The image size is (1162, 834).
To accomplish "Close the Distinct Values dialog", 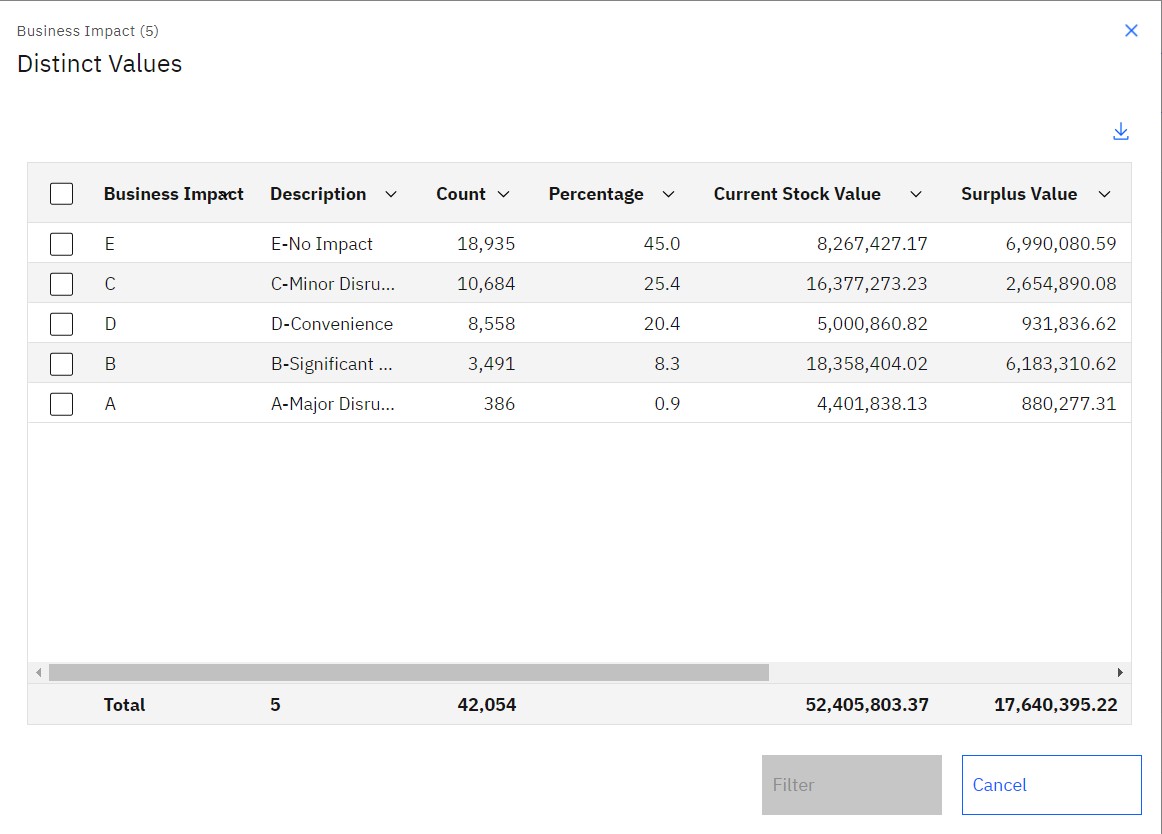I will [x=1131, y=30].
